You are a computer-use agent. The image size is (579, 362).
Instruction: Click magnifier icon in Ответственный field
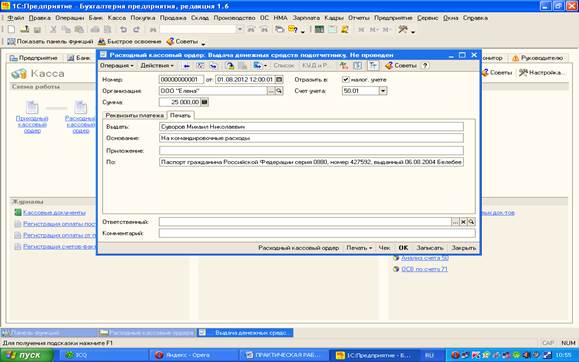coord(471,222)
